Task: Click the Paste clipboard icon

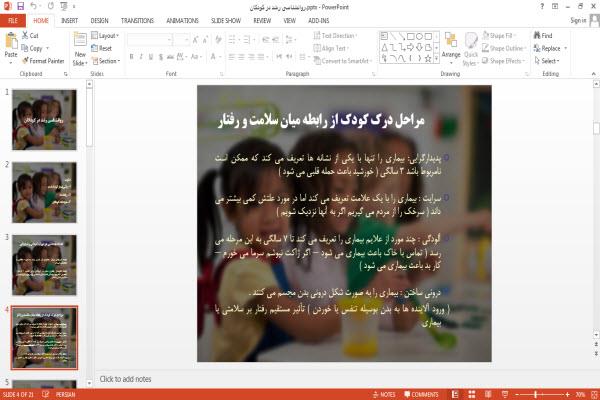Action: pyautogui.click(x=11, y=40)
